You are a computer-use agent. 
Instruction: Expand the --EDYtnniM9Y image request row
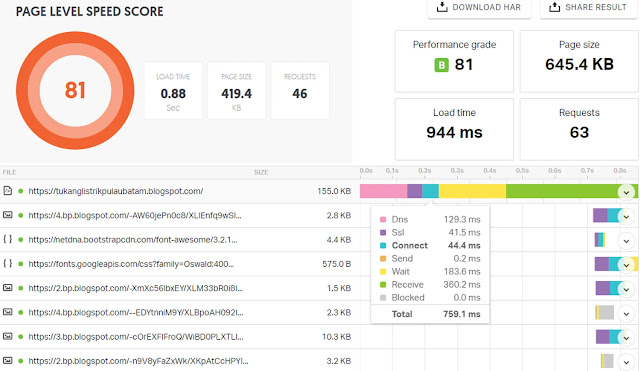pos(626,313)
